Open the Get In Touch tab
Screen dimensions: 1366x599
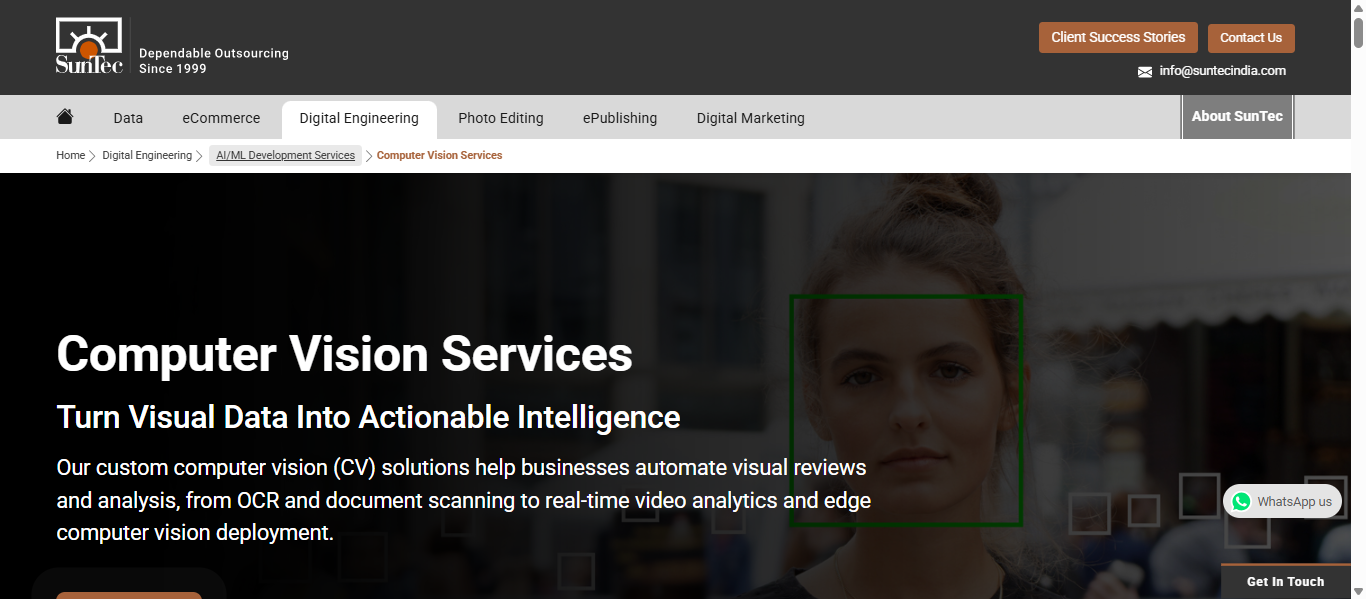[x=1285, y=582]
